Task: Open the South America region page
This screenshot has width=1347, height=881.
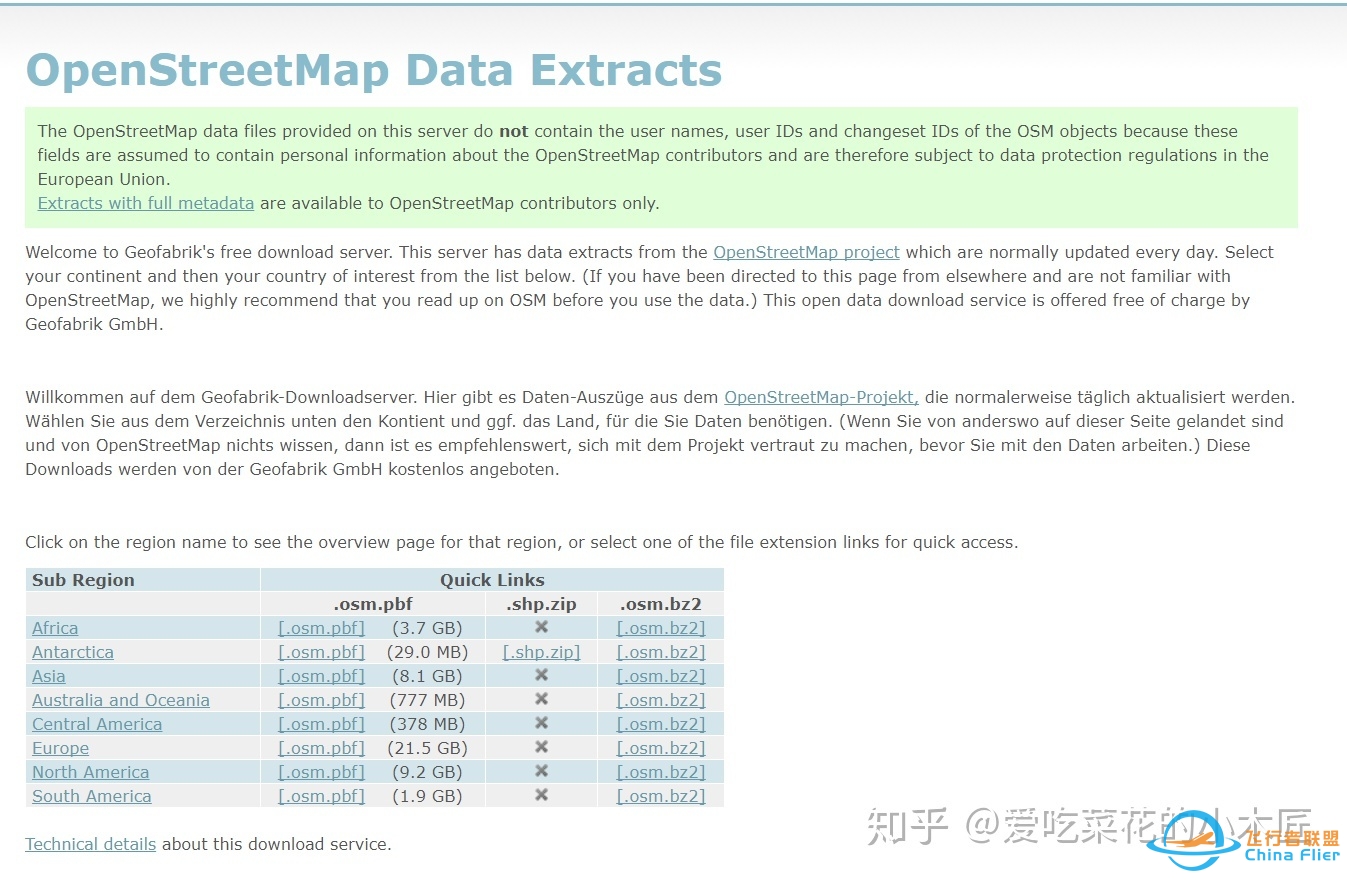Action: [92, 796]
